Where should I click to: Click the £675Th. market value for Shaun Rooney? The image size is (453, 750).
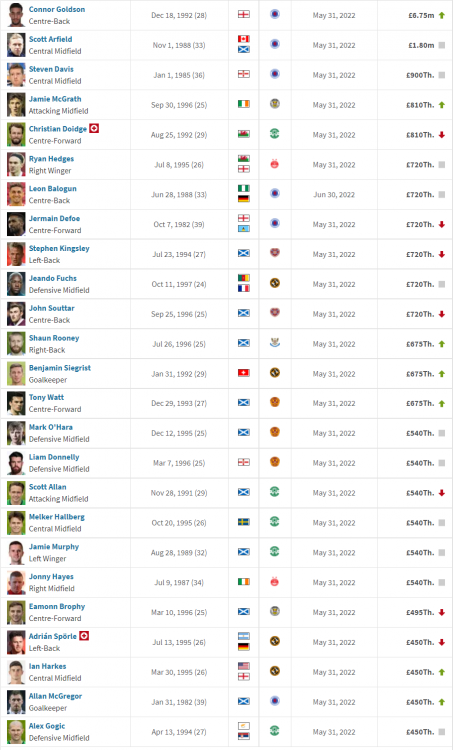[x=420, y=344]
